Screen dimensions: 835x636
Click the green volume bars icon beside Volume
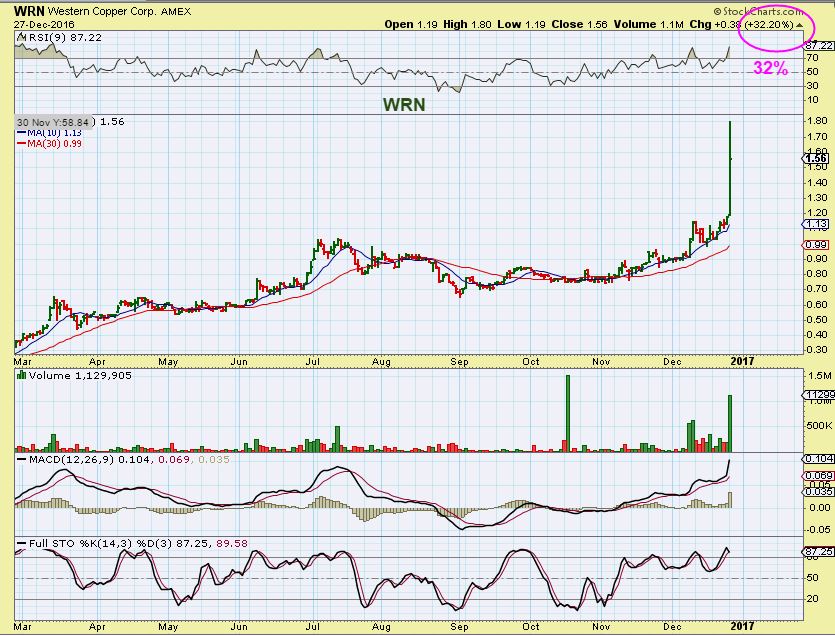pyautogui.click(x=21, y=375)
